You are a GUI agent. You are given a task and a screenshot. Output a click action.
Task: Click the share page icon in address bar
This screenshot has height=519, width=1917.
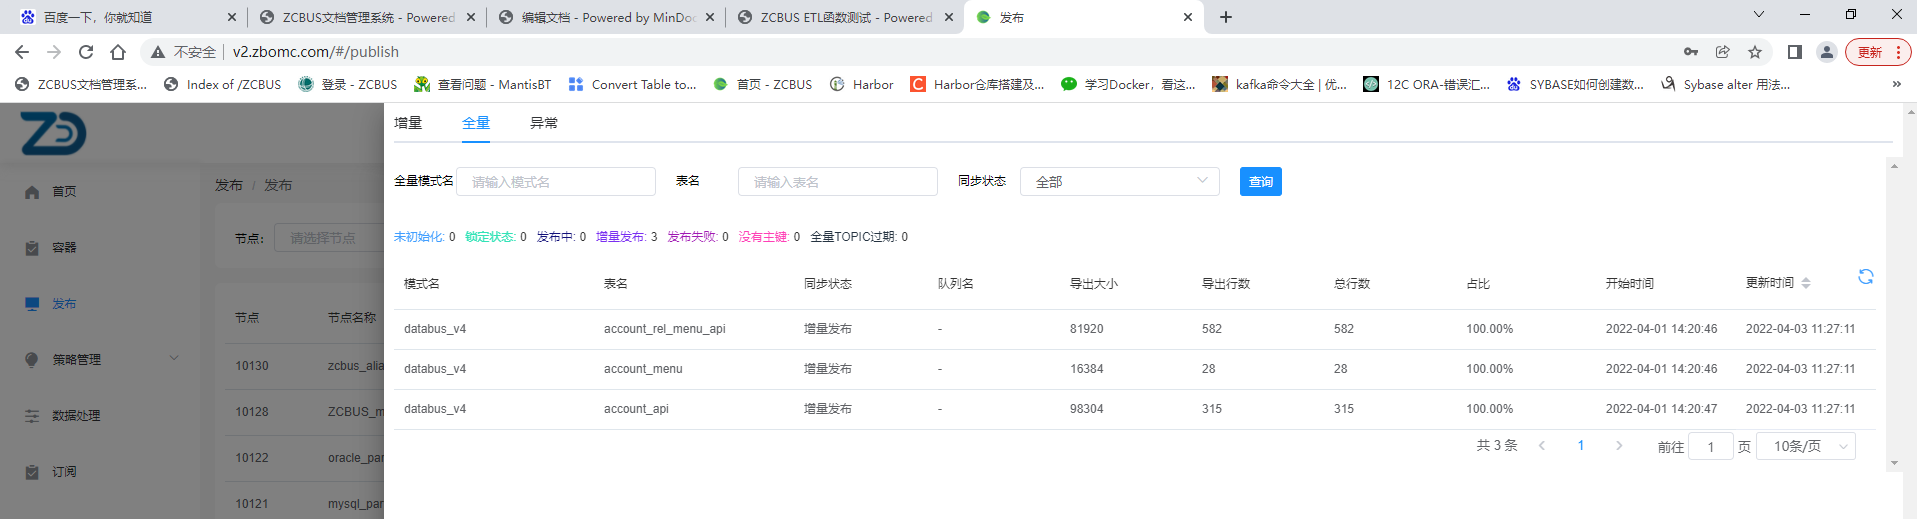pos(1722,52)
